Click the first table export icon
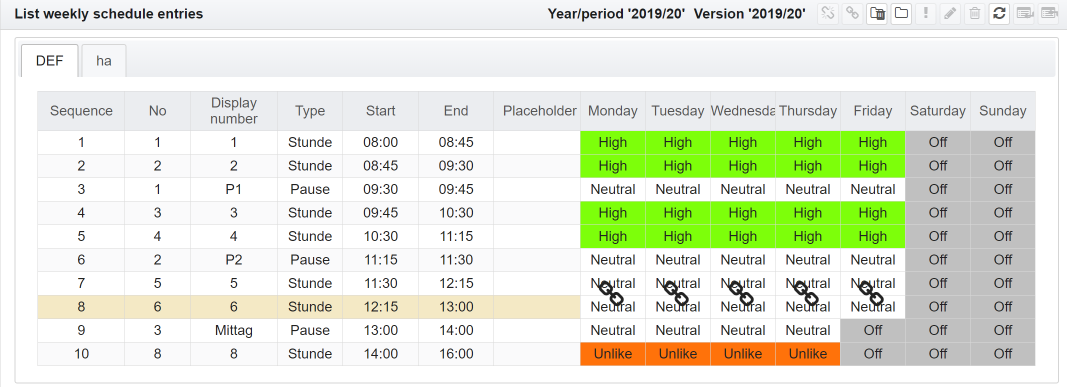 pos(1023,14)
